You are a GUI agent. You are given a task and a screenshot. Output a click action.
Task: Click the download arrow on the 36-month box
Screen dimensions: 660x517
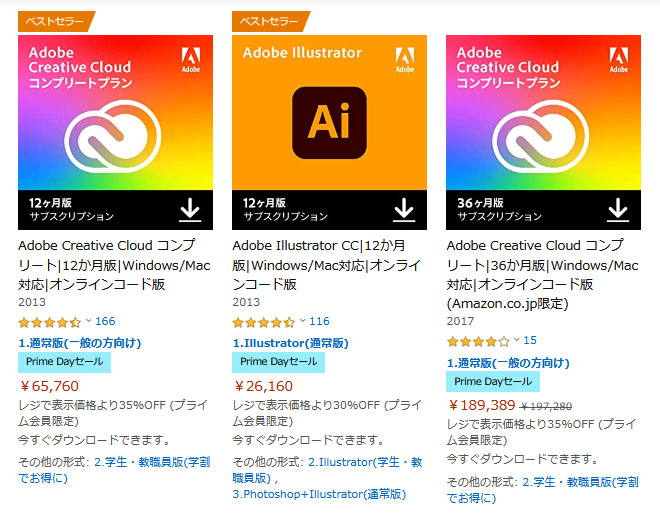pyautogui.click(x=618, y=208)
